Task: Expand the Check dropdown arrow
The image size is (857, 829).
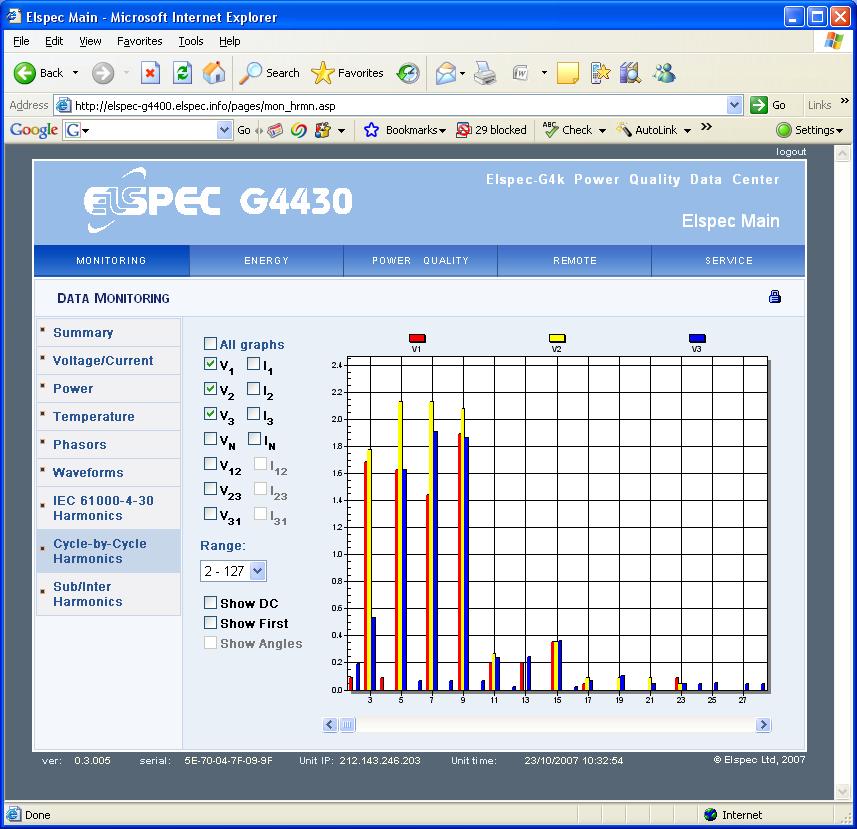Action: [x=602, y=131]
